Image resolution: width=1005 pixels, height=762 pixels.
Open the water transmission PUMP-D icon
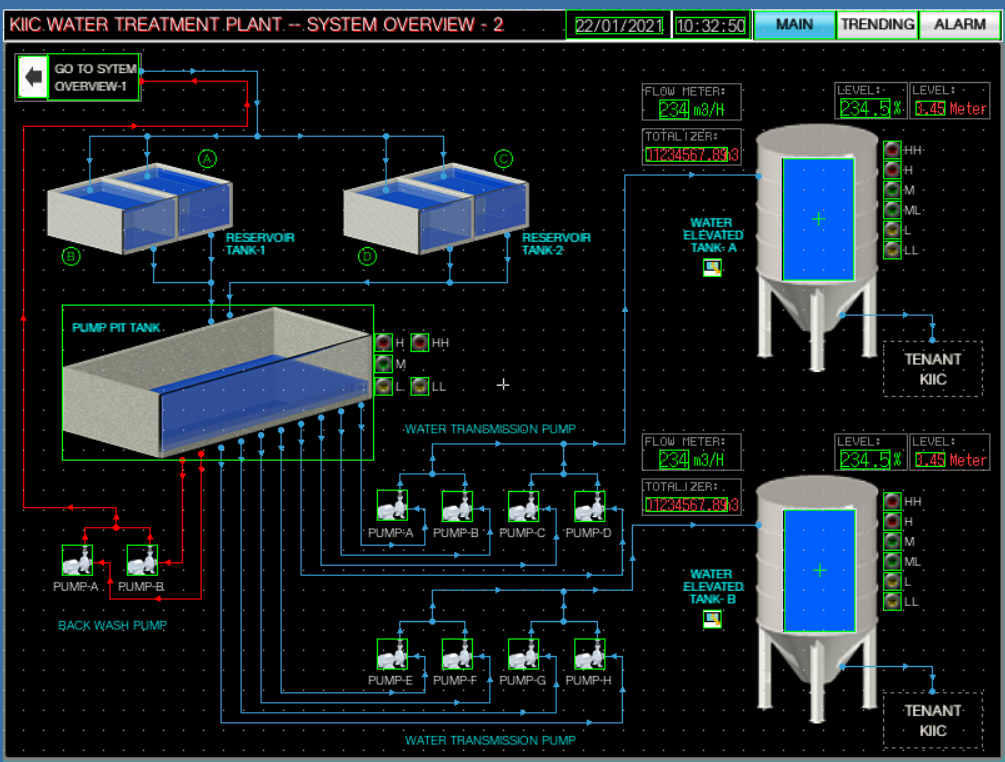(589, 507)
